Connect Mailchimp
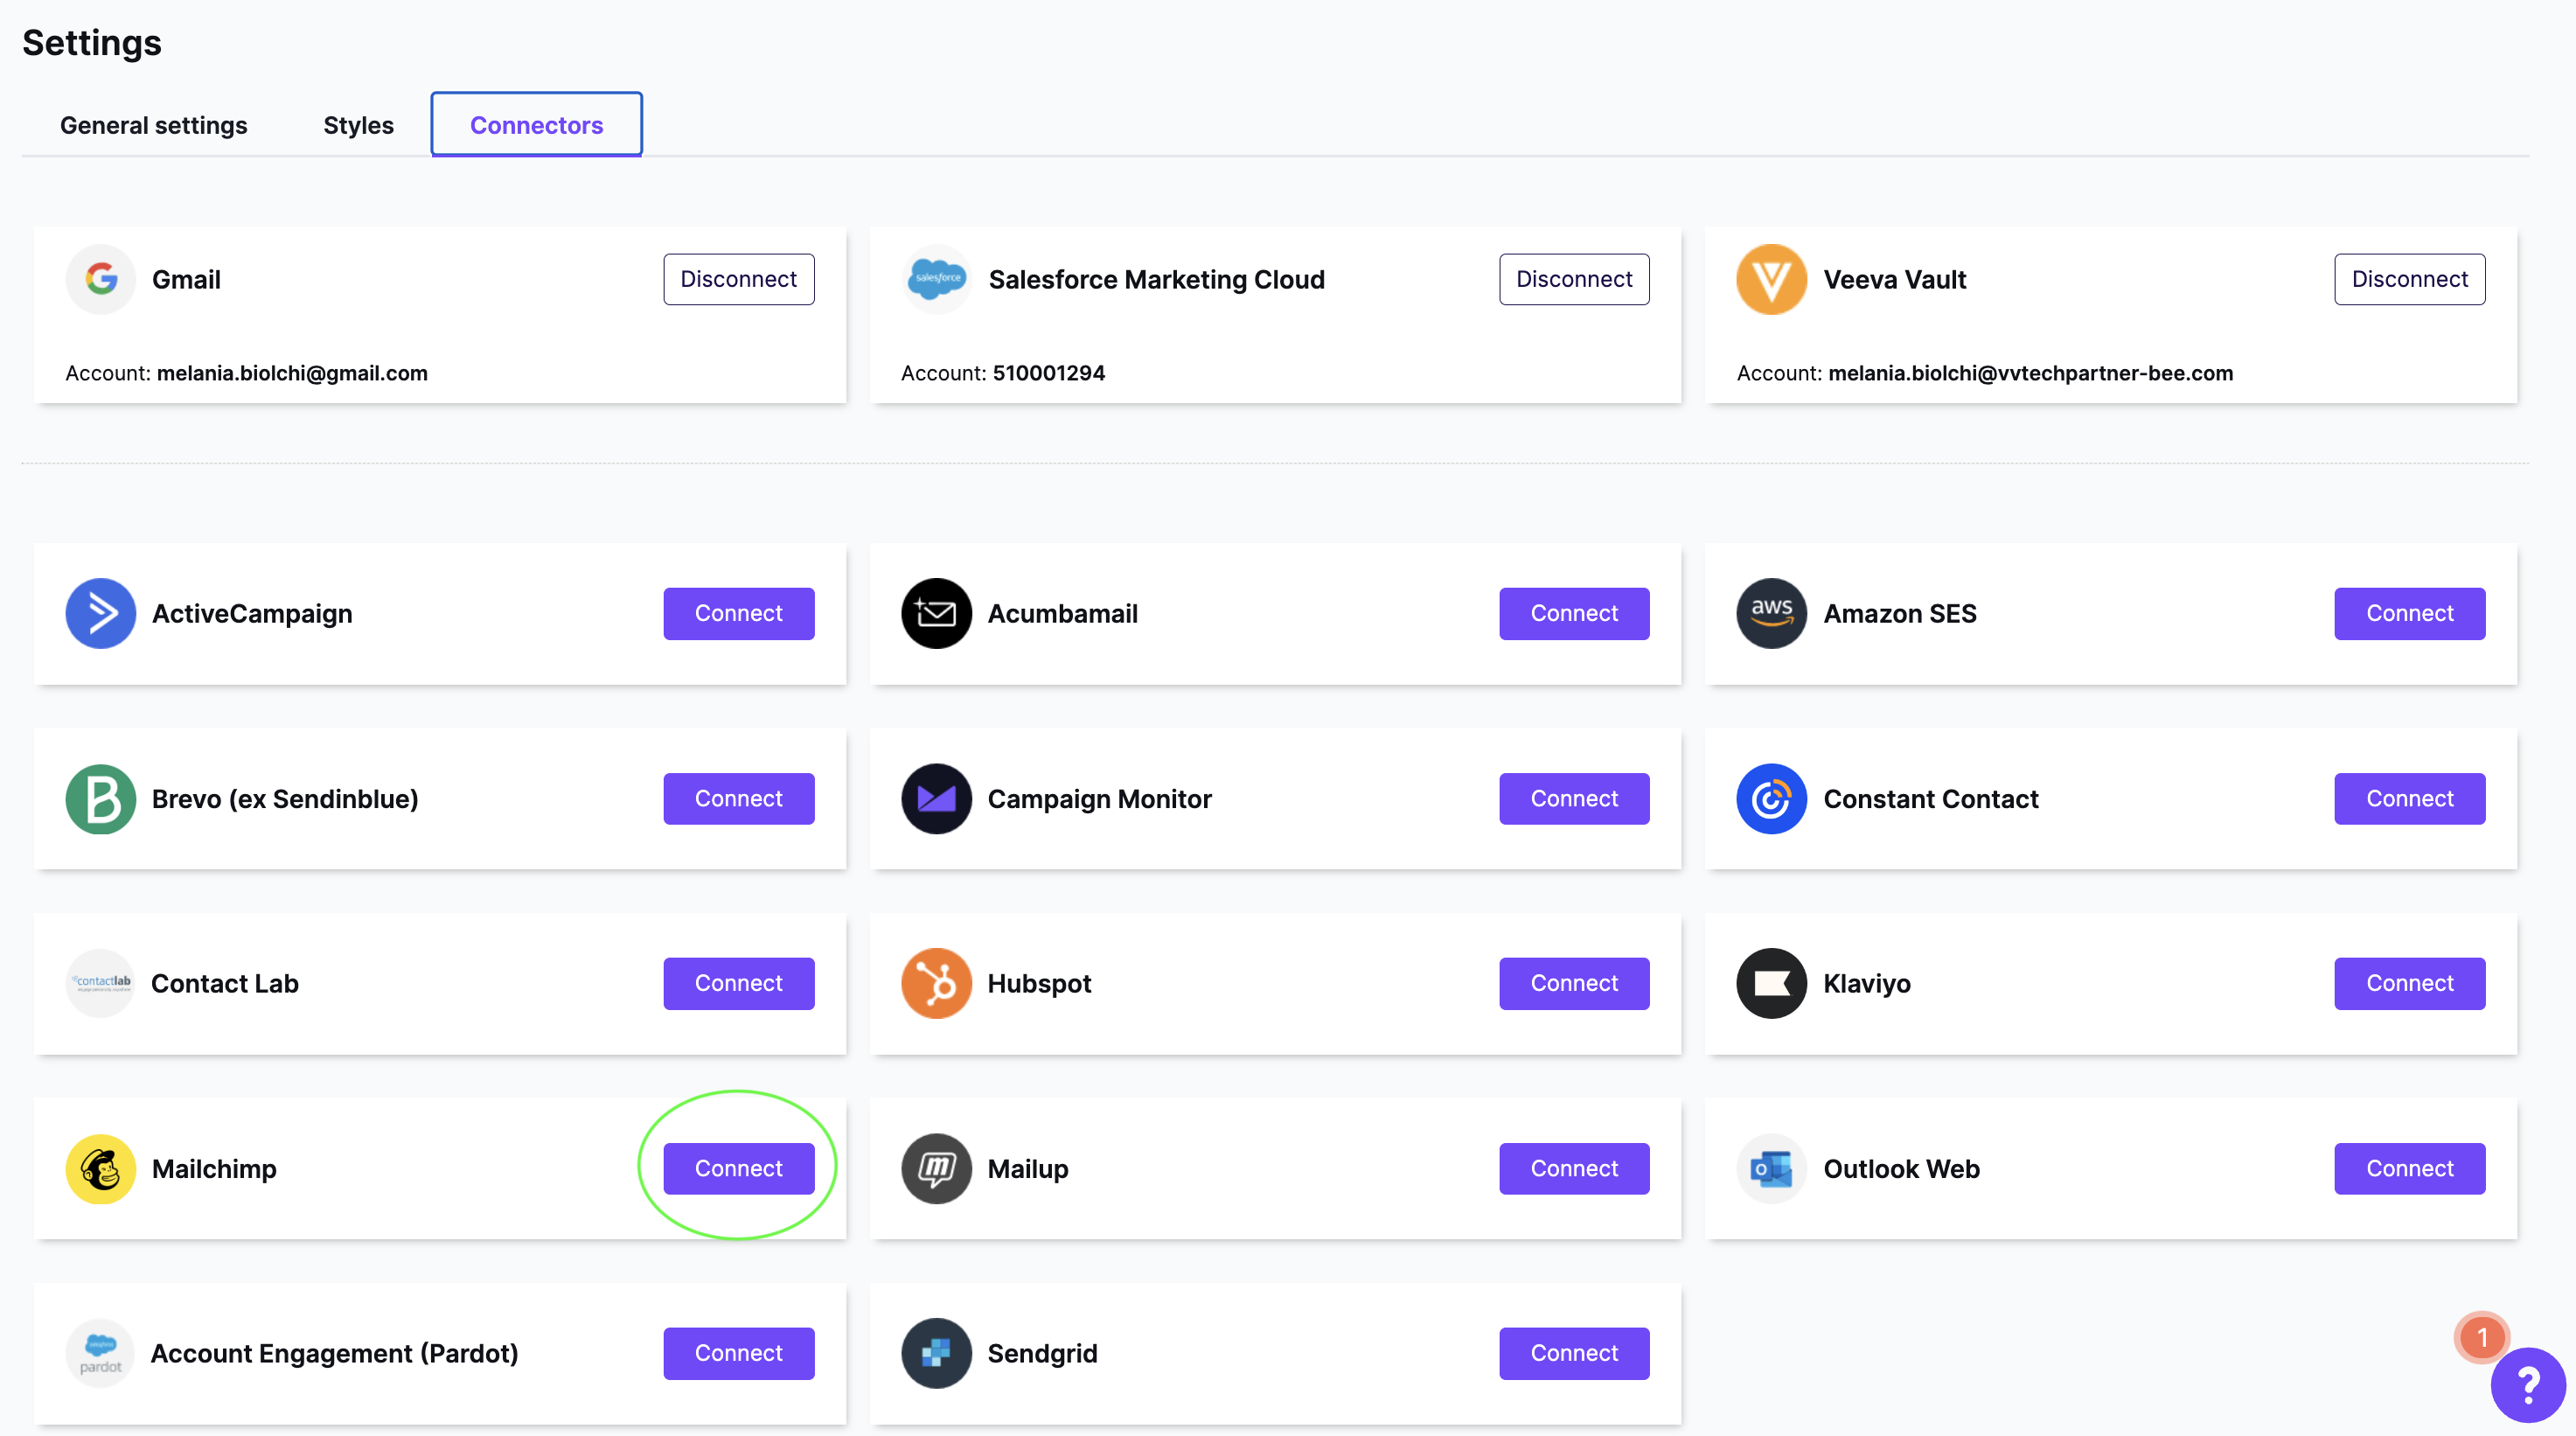The width and height of the screenshot is (2576, 1436). point(738,1169)
